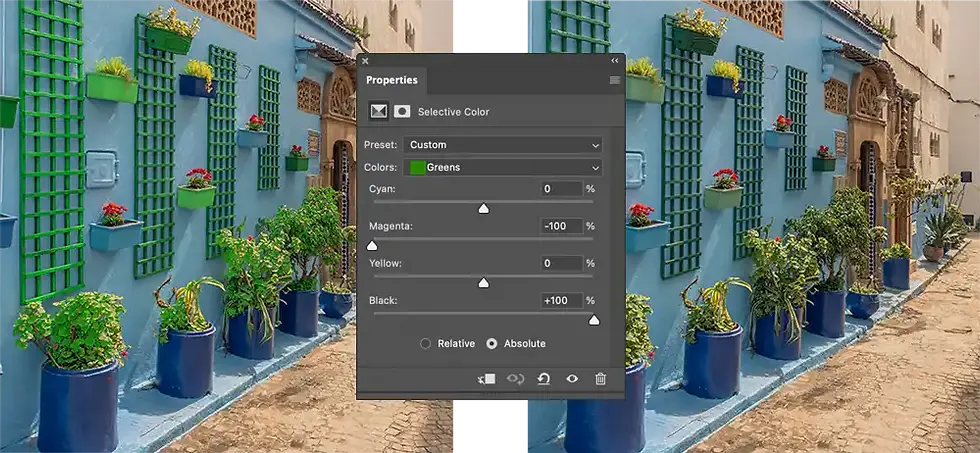Click the Selective Color label text
980x453 pixels.
pos(453,112)
